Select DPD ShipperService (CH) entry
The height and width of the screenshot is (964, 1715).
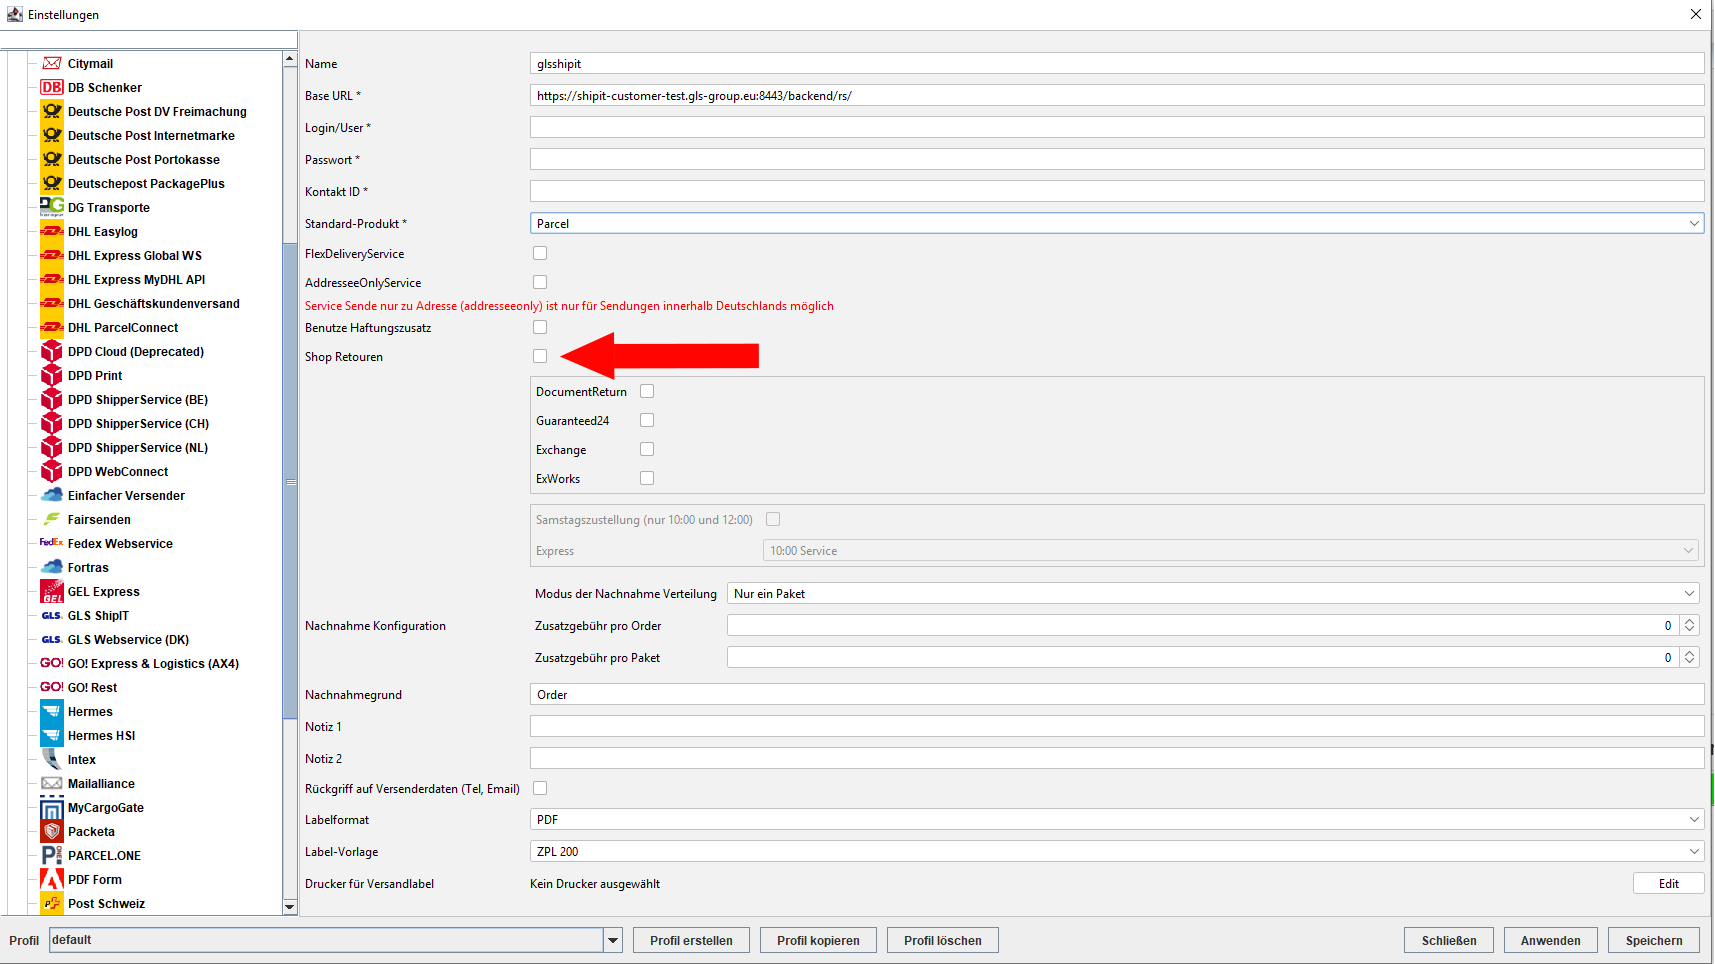click(138, 423)
